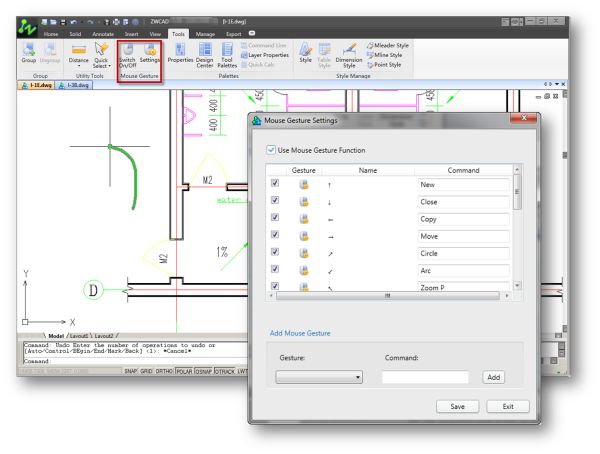
Task: Open the Solid ribbon tab
Action: click(x=75, y=34)
